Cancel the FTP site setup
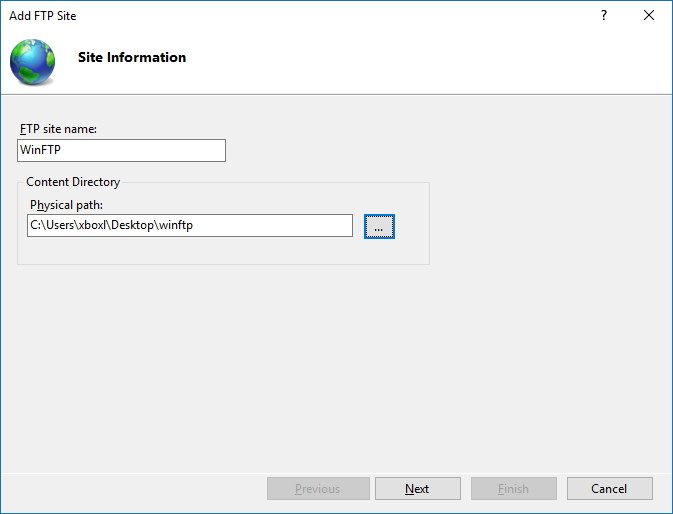The width and height of the screenshot is (673, 514). tap(609, 489)
